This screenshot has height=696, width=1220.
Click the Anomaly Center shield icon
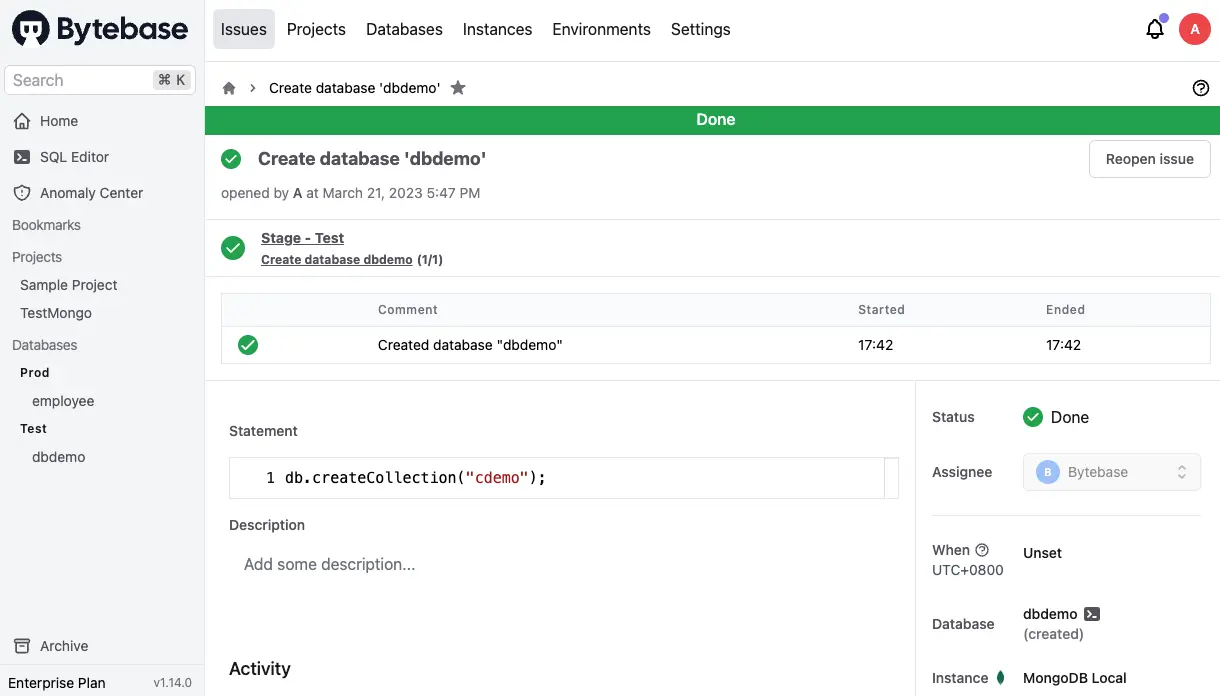point(22,193)
